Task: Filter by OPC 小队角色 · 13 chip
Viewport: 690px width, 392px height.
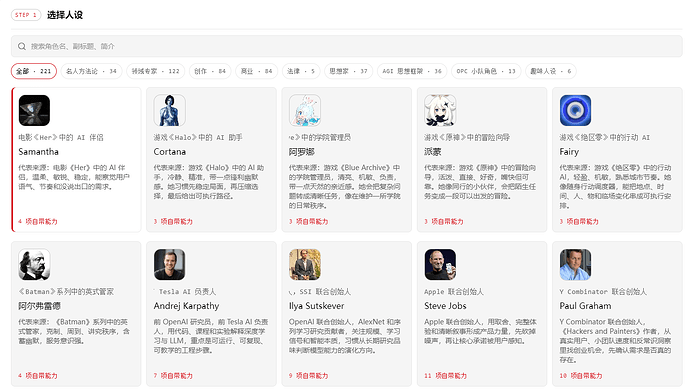Action: (x=486, y=71)
